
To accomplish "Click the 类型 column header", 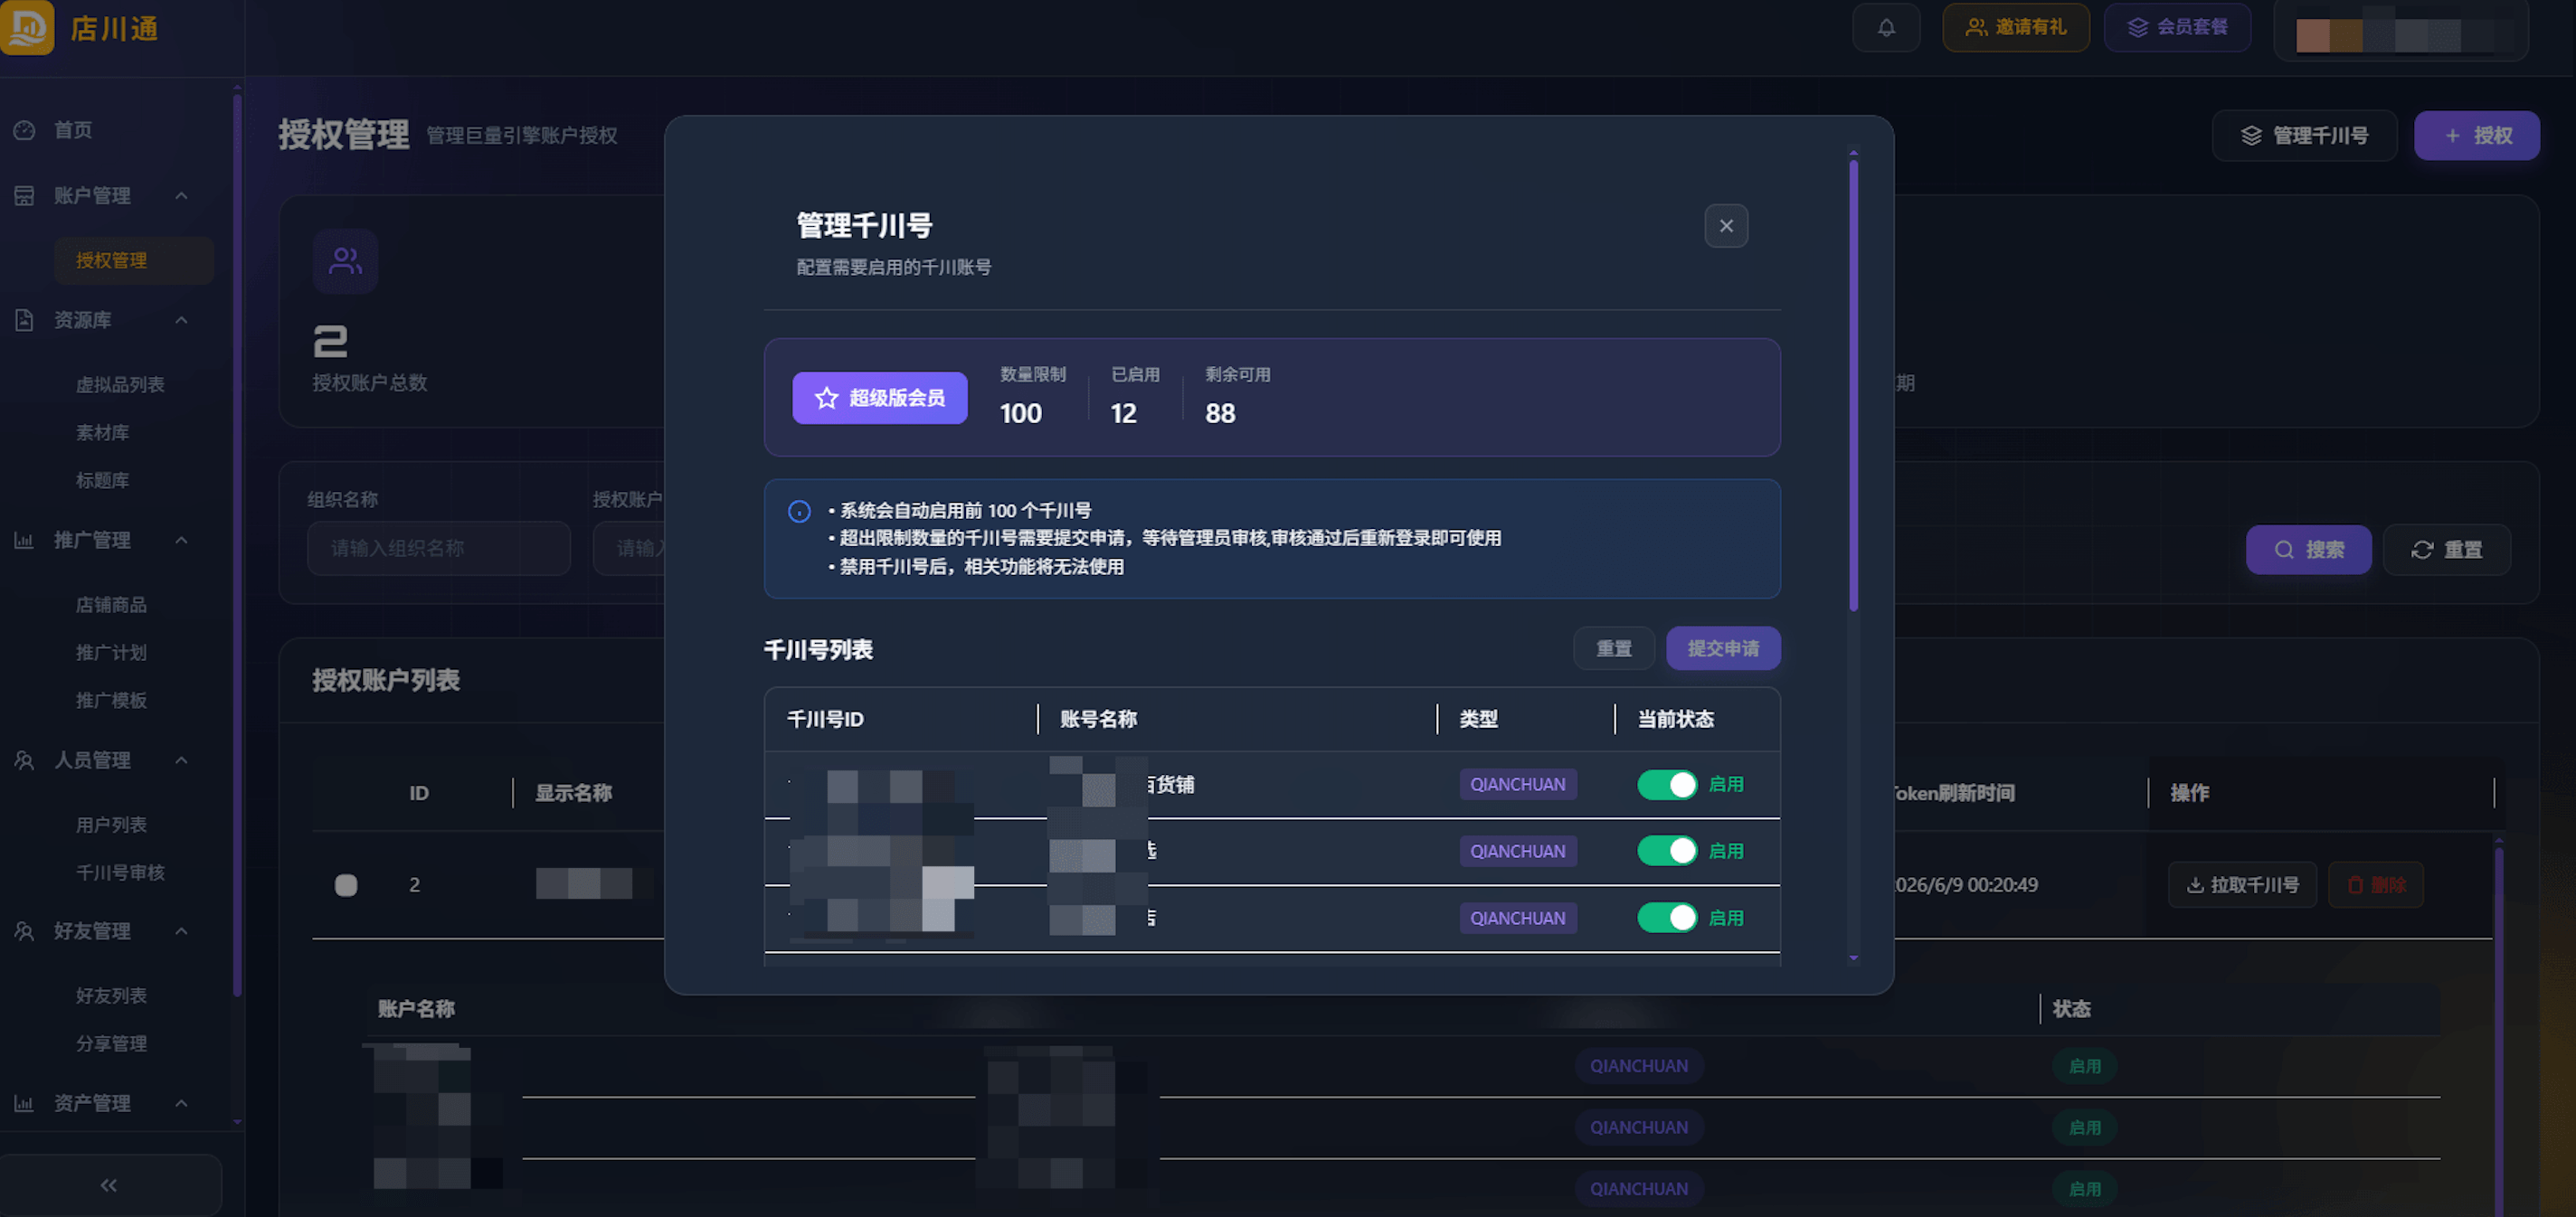I will pyautogui.click(x=1479, y=720).
